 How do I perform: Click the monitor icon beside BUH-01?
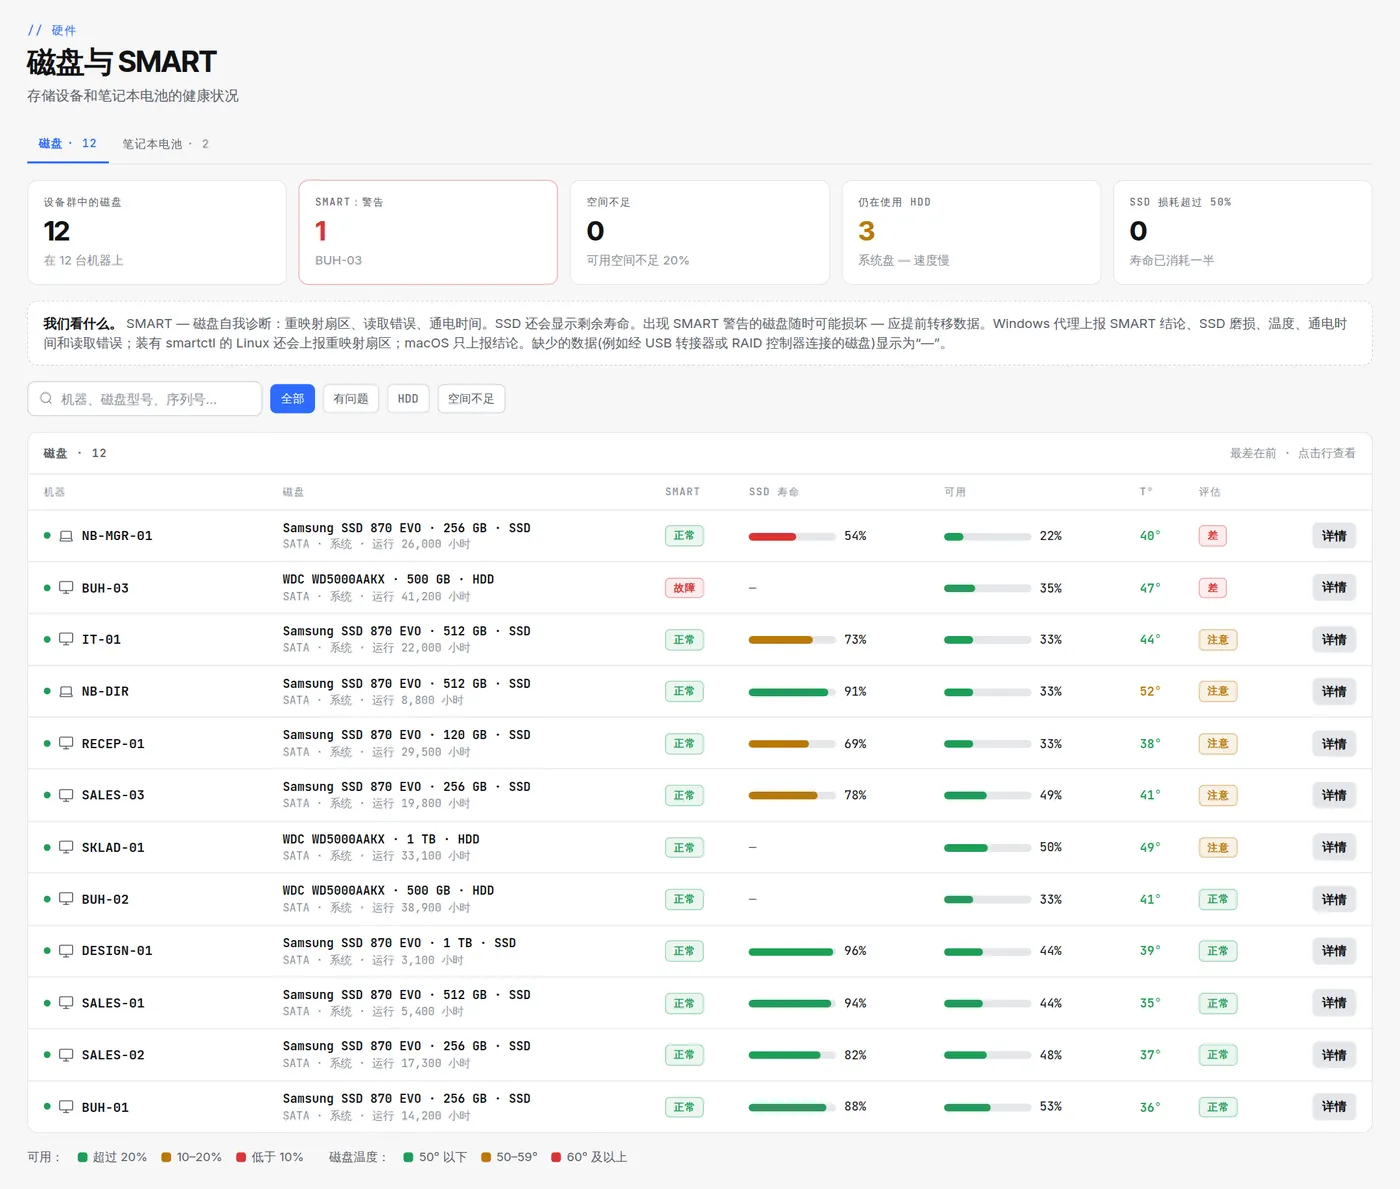tap(66, 1107)
